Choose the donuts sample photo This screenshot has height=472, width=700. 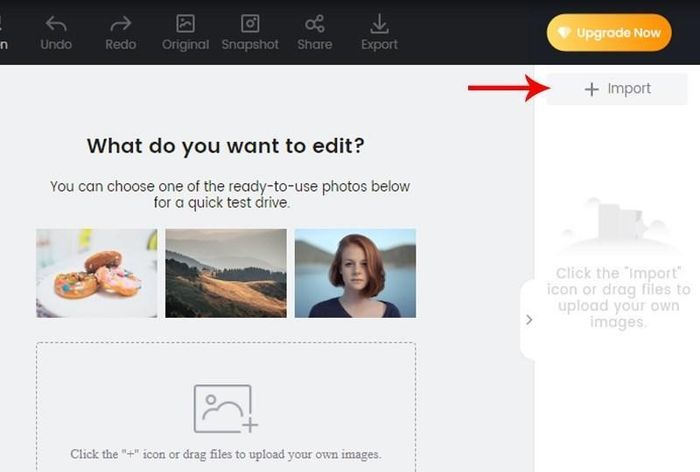coord(97,273)
